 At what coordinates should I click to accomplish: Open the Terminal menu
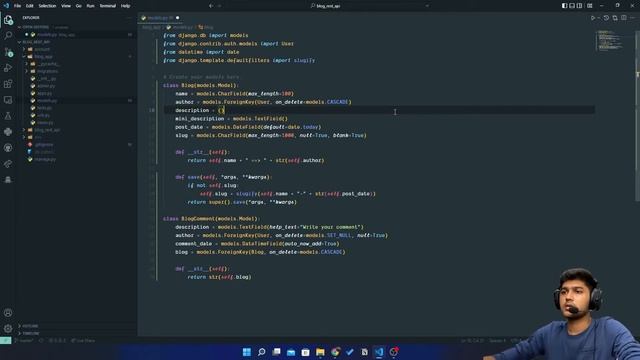108,6
